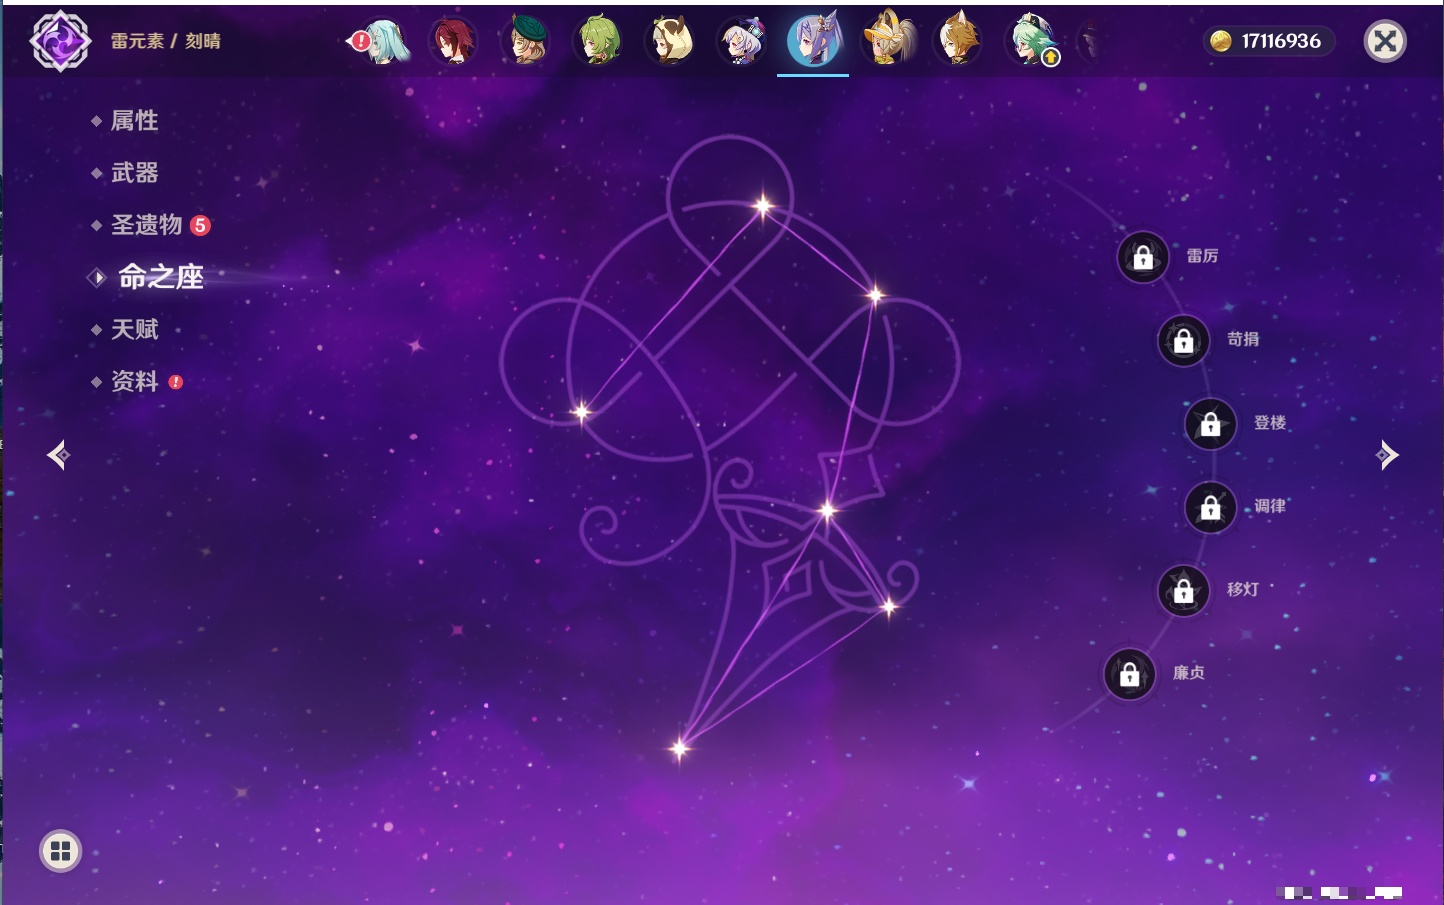This screenshot has height=905, width=1444.
Task: Close the character screen with X button
Action: click(x=1385, y=41)
